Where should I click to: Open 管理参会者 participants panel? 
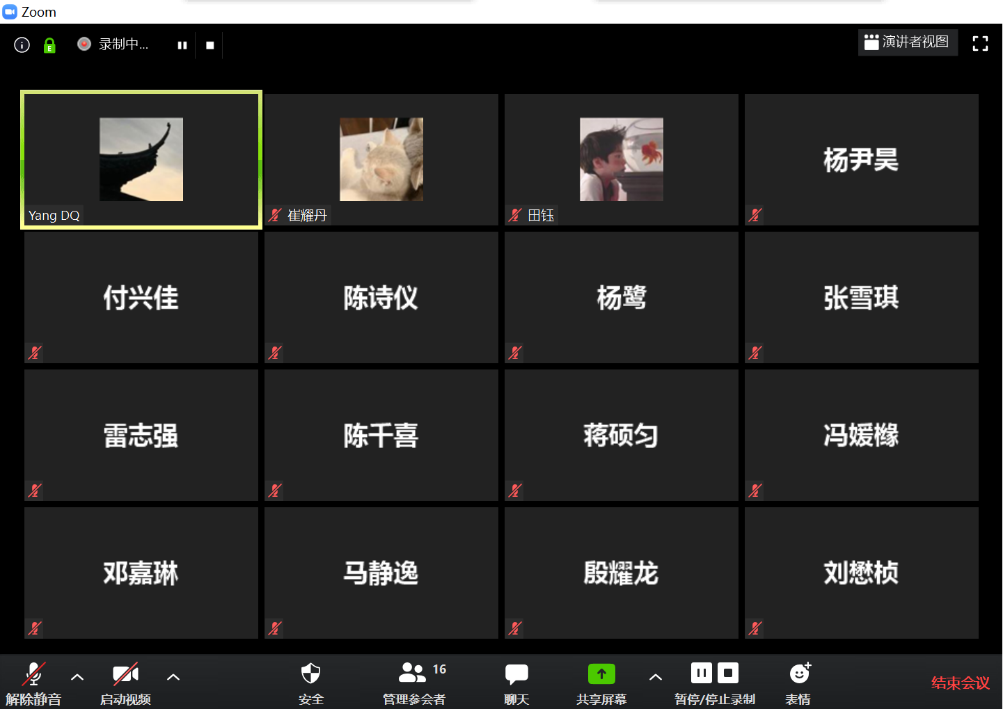[x=413, y=674]
